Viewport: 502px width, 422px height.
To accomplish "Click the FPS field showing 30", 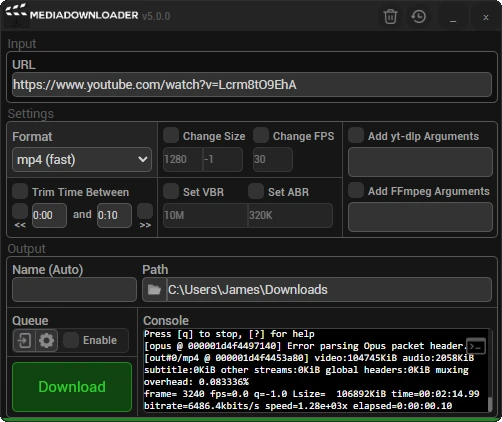I will click(x=273, y=159).
